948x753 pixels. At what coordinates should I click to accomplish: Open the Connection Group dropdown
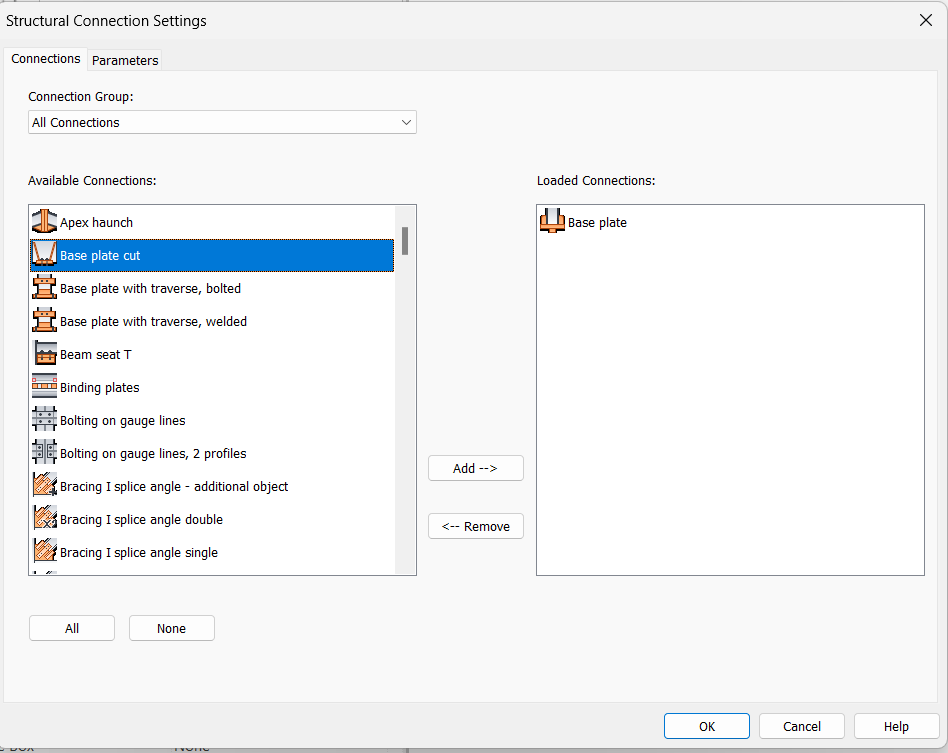pyautogui.click(x=222, y=122)
